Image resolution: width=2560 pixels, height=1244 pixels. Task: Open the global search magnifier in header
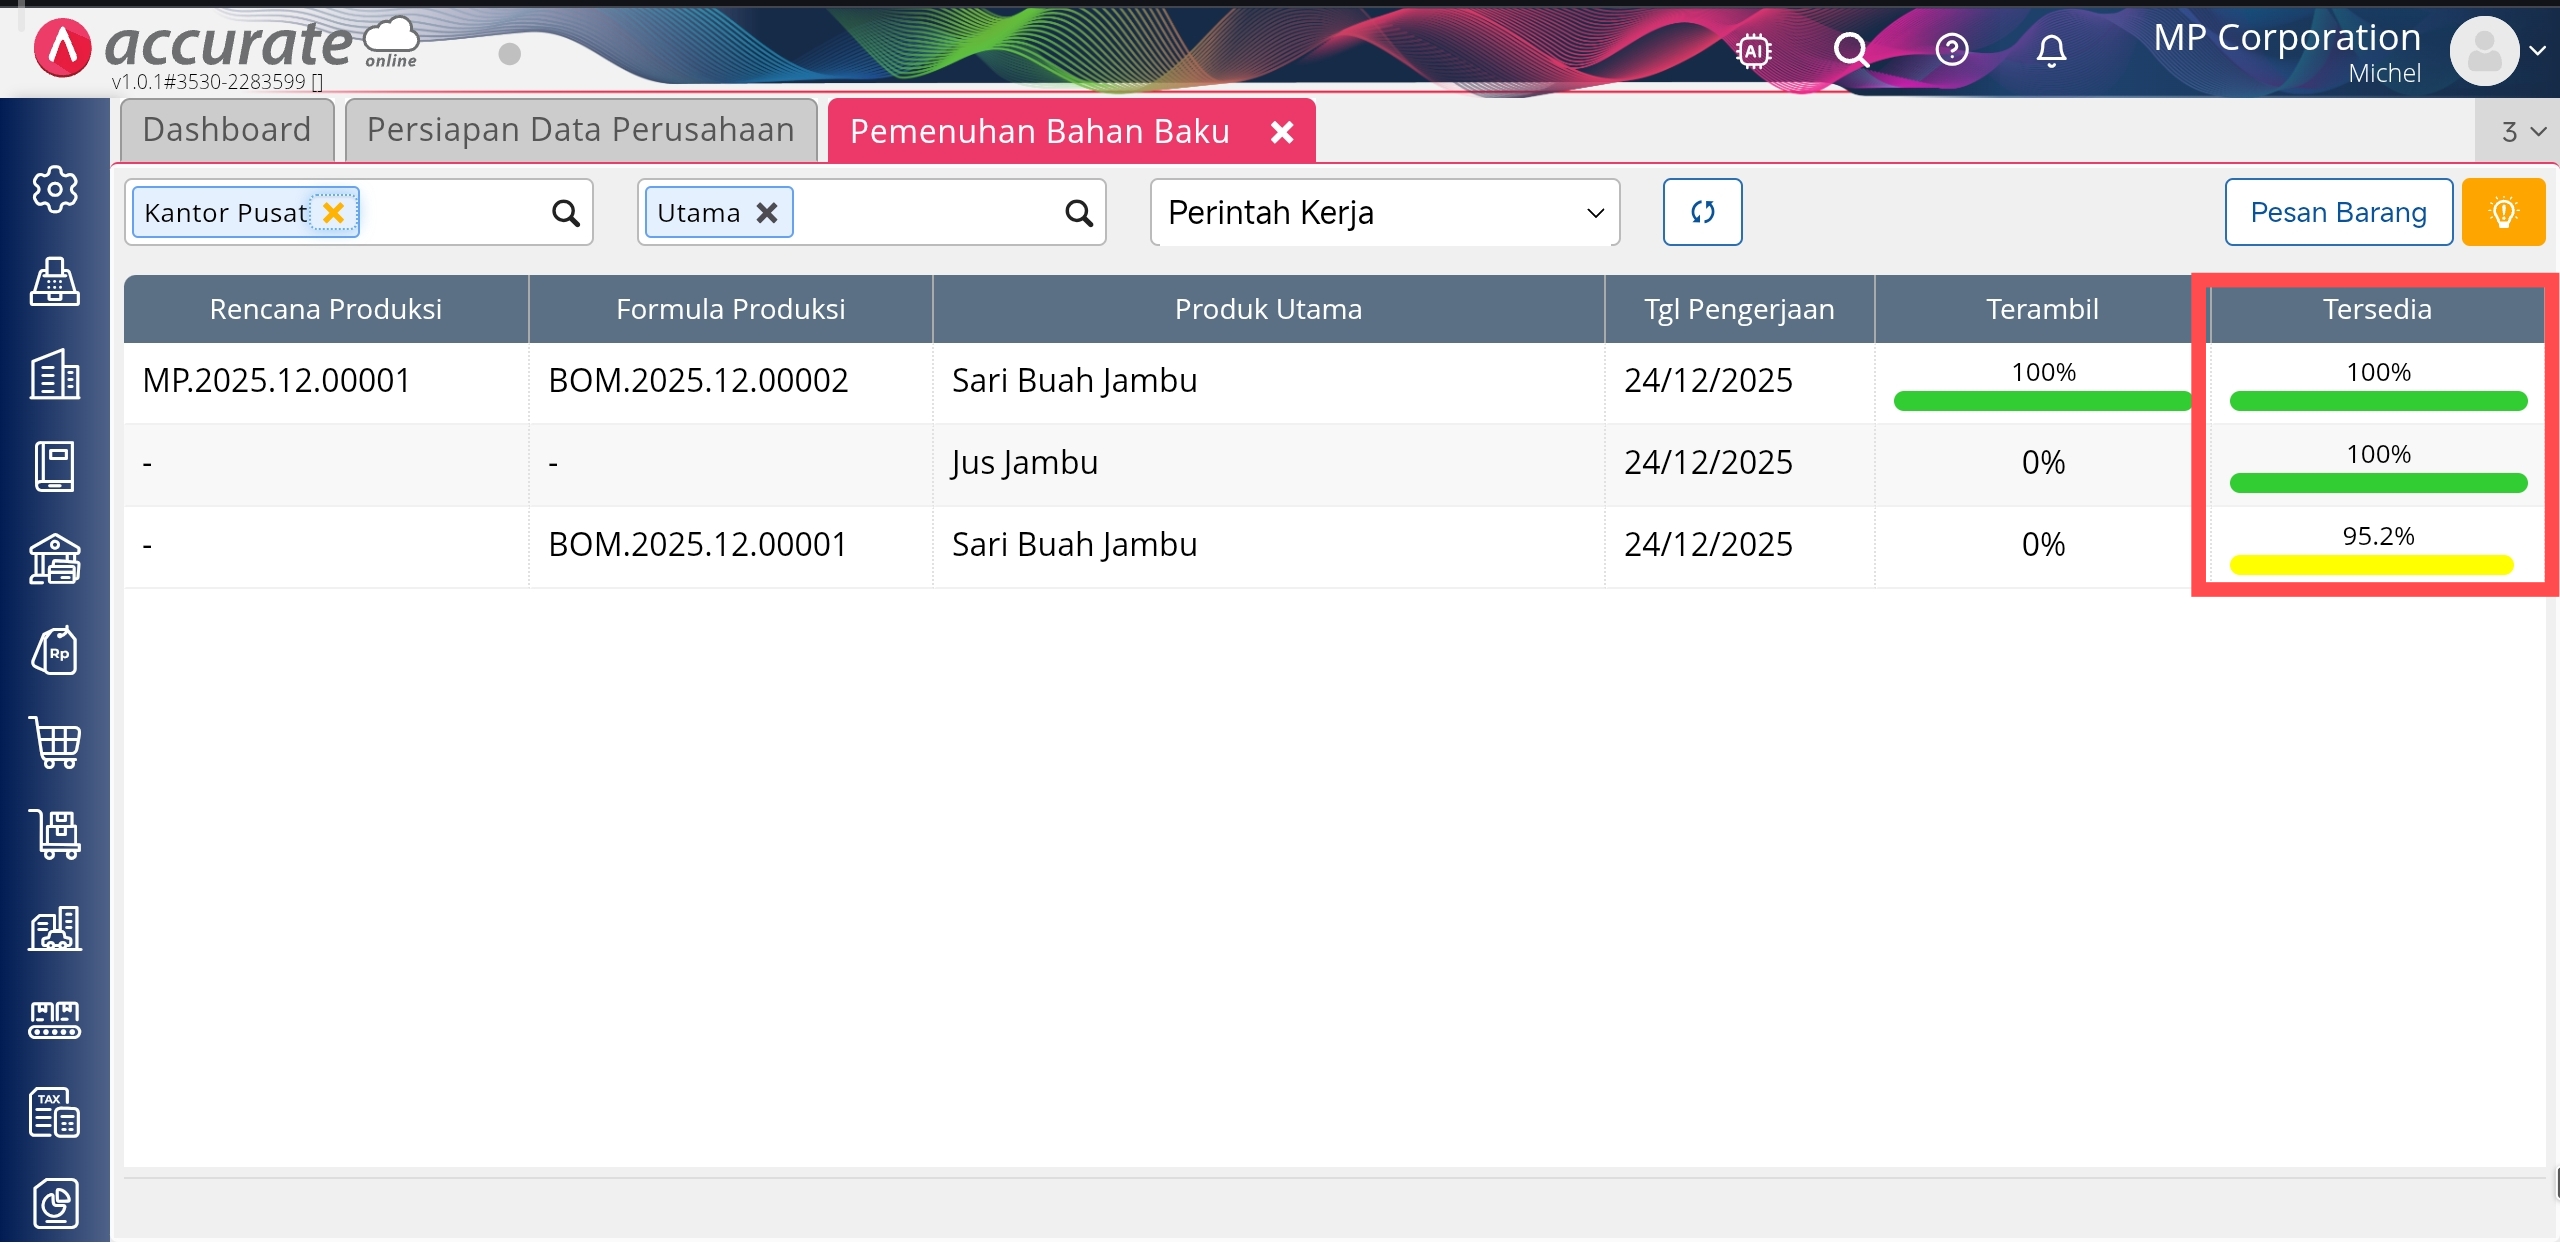1851,50
